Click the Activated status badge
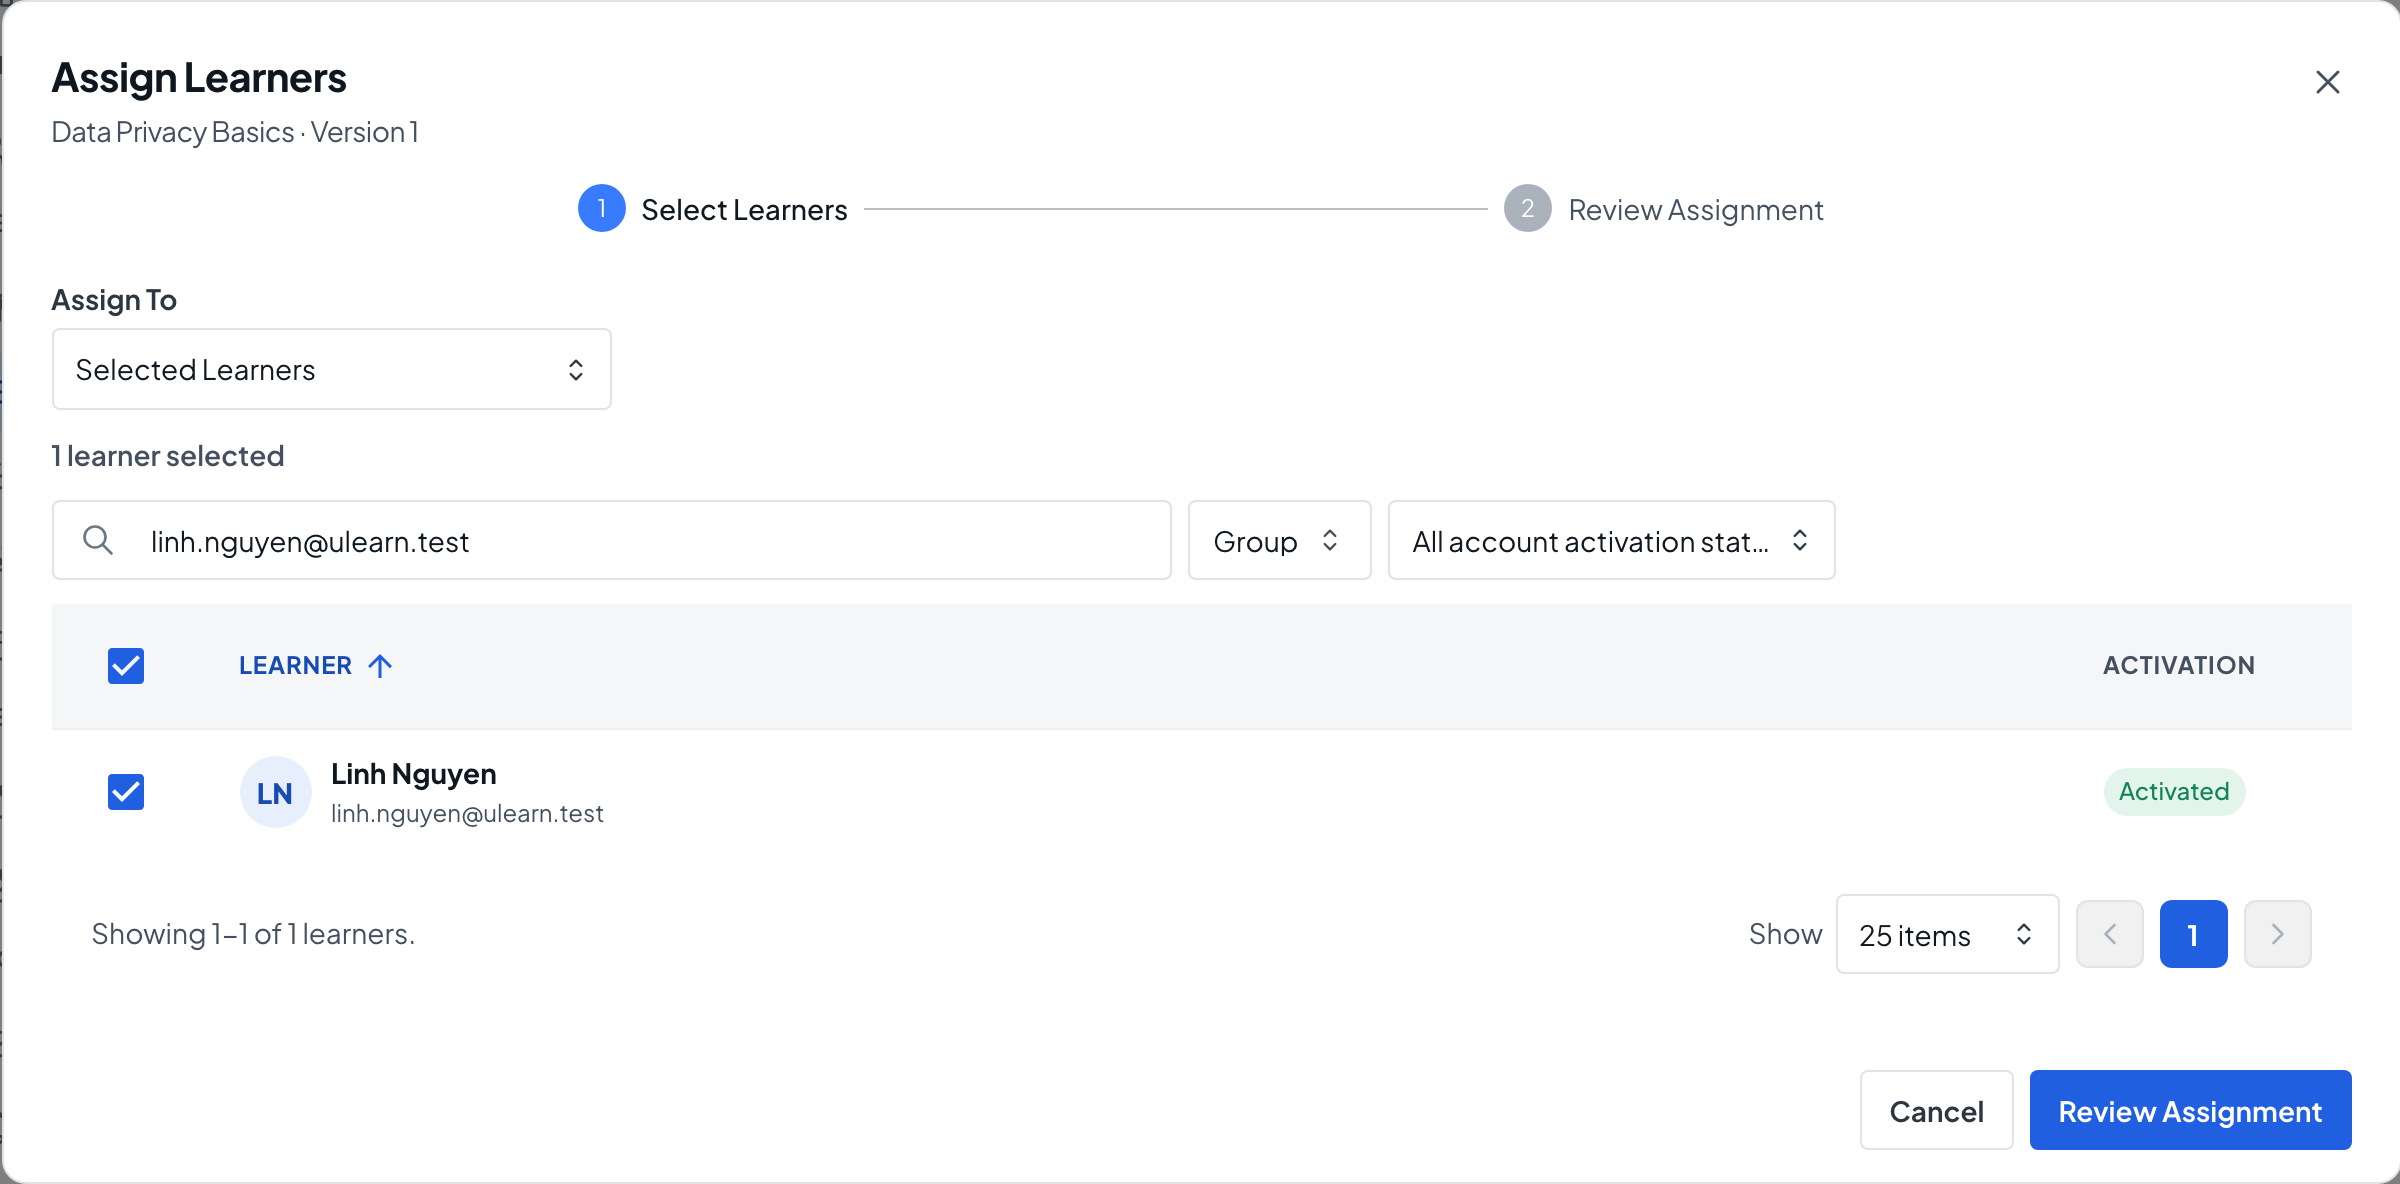 [x=2174, y=792]
